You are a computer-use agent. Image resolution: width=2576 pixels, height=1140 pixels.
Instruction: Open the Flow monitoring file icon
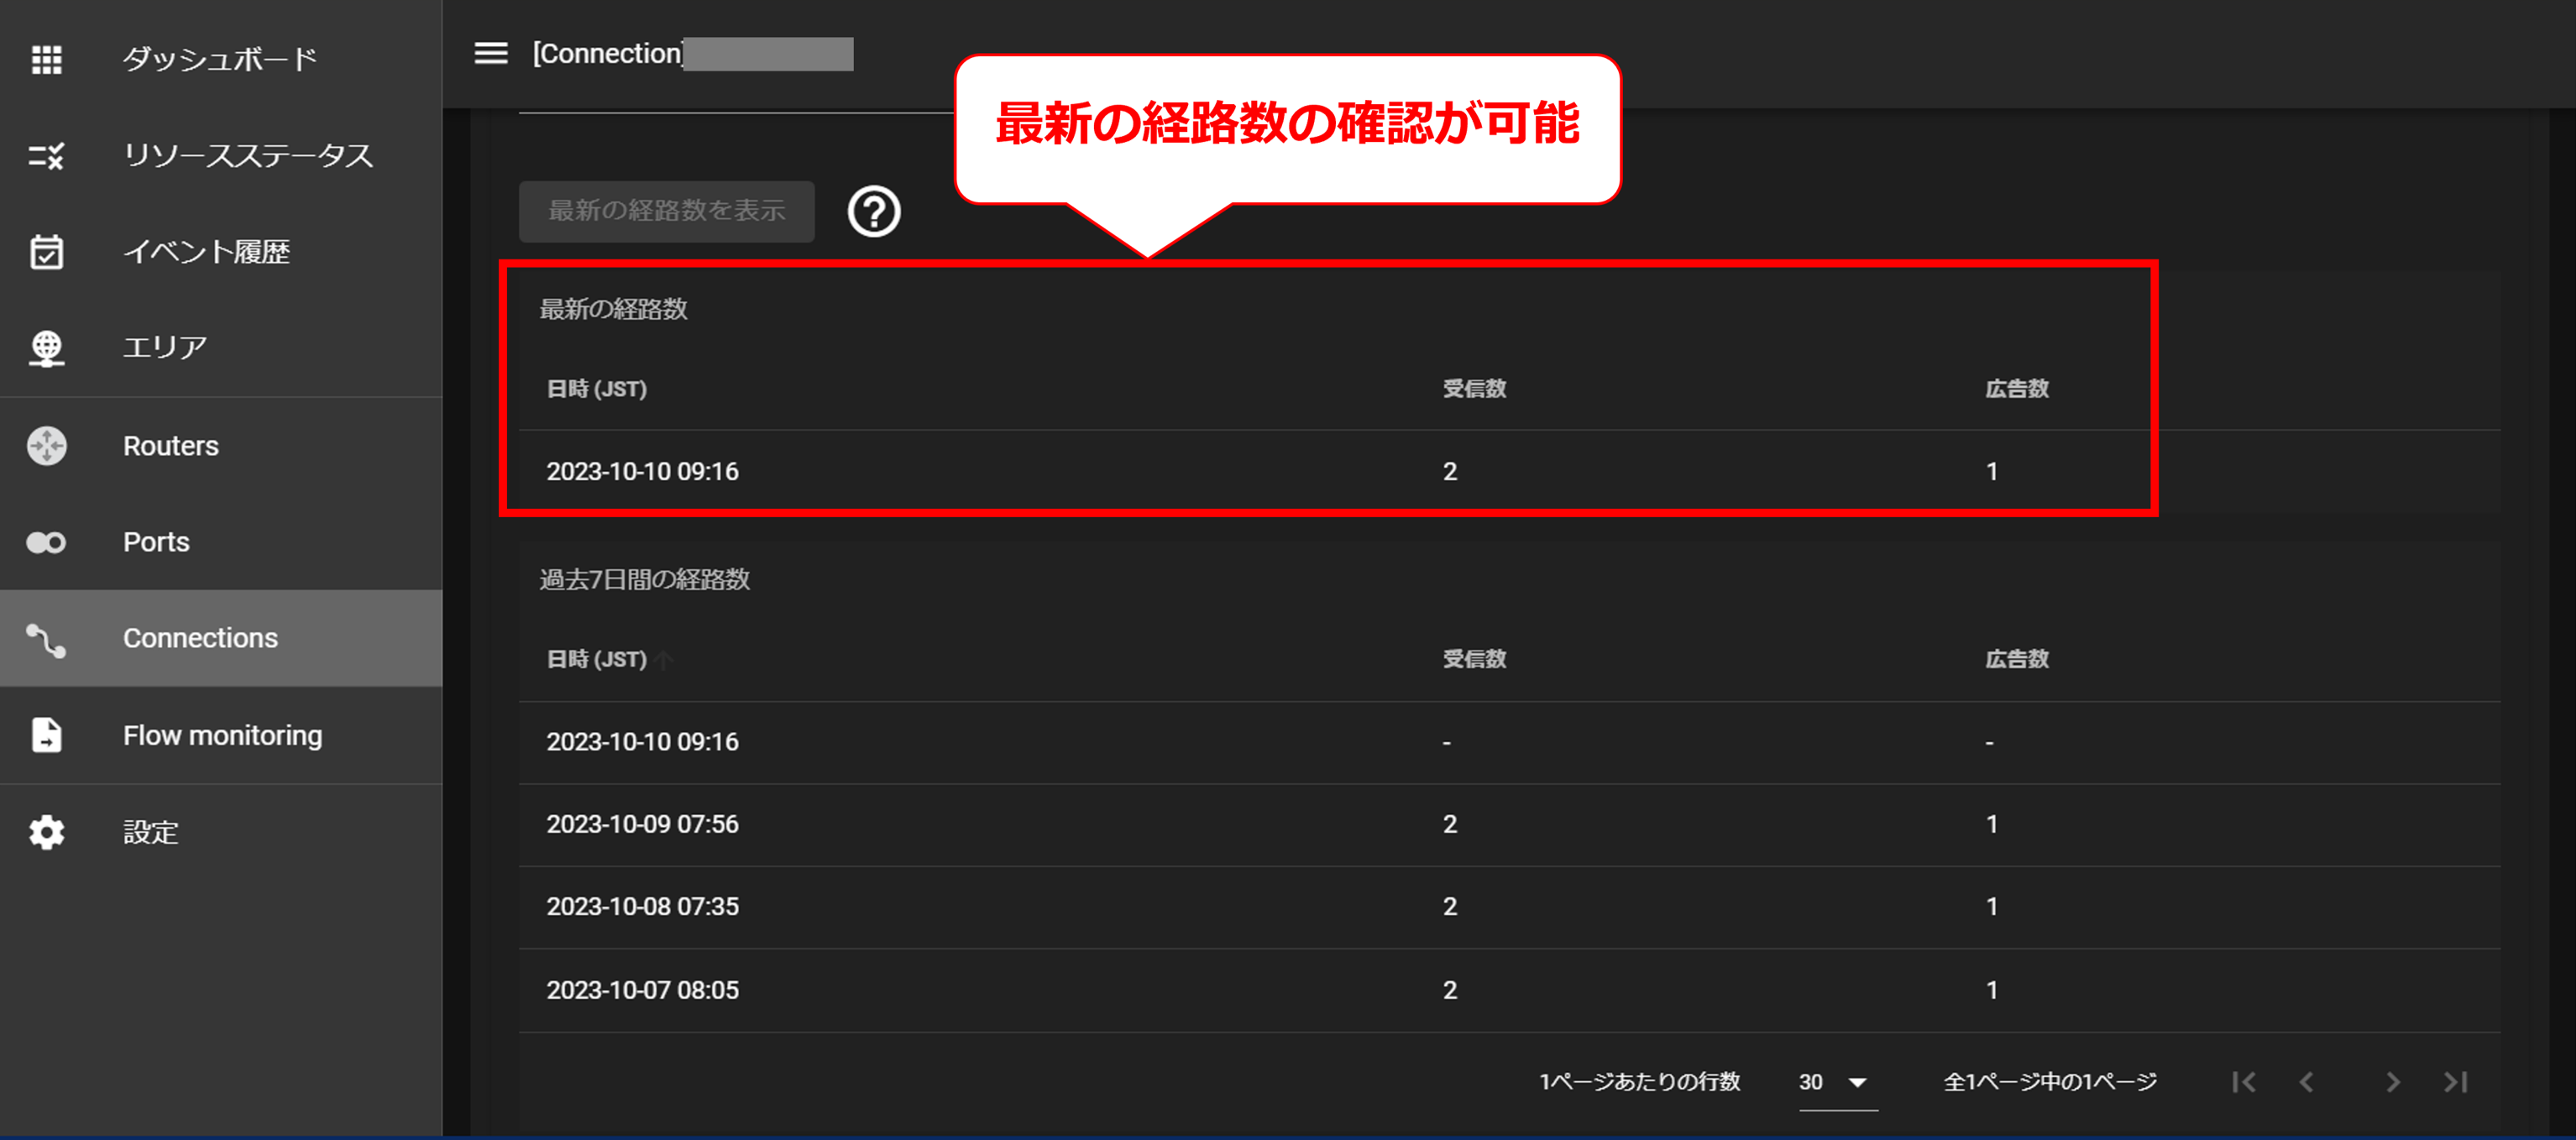coord(46,735)
